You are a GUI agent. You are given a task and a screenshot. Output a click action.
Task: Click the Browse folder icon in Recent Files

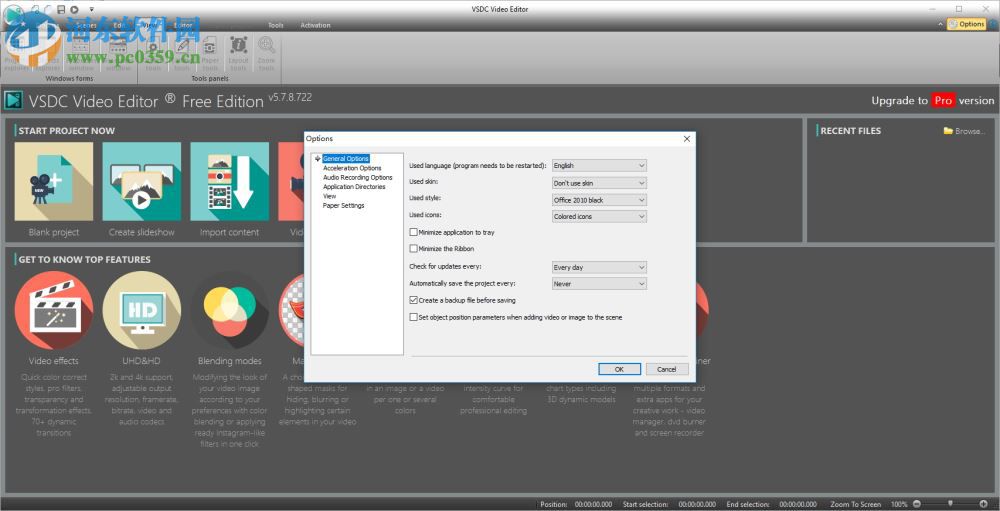tap(948, 131)
